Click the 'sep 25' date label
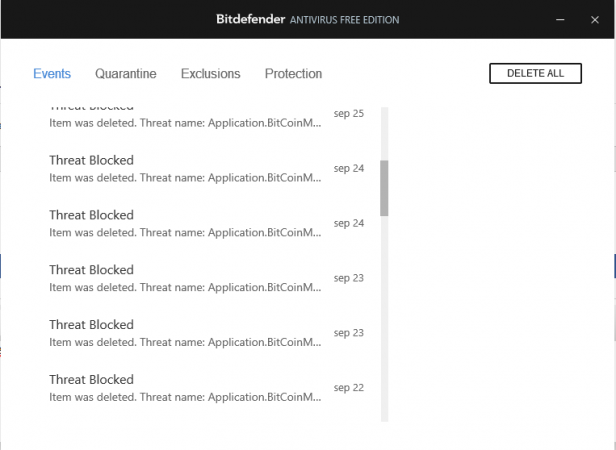 (349, 114)
